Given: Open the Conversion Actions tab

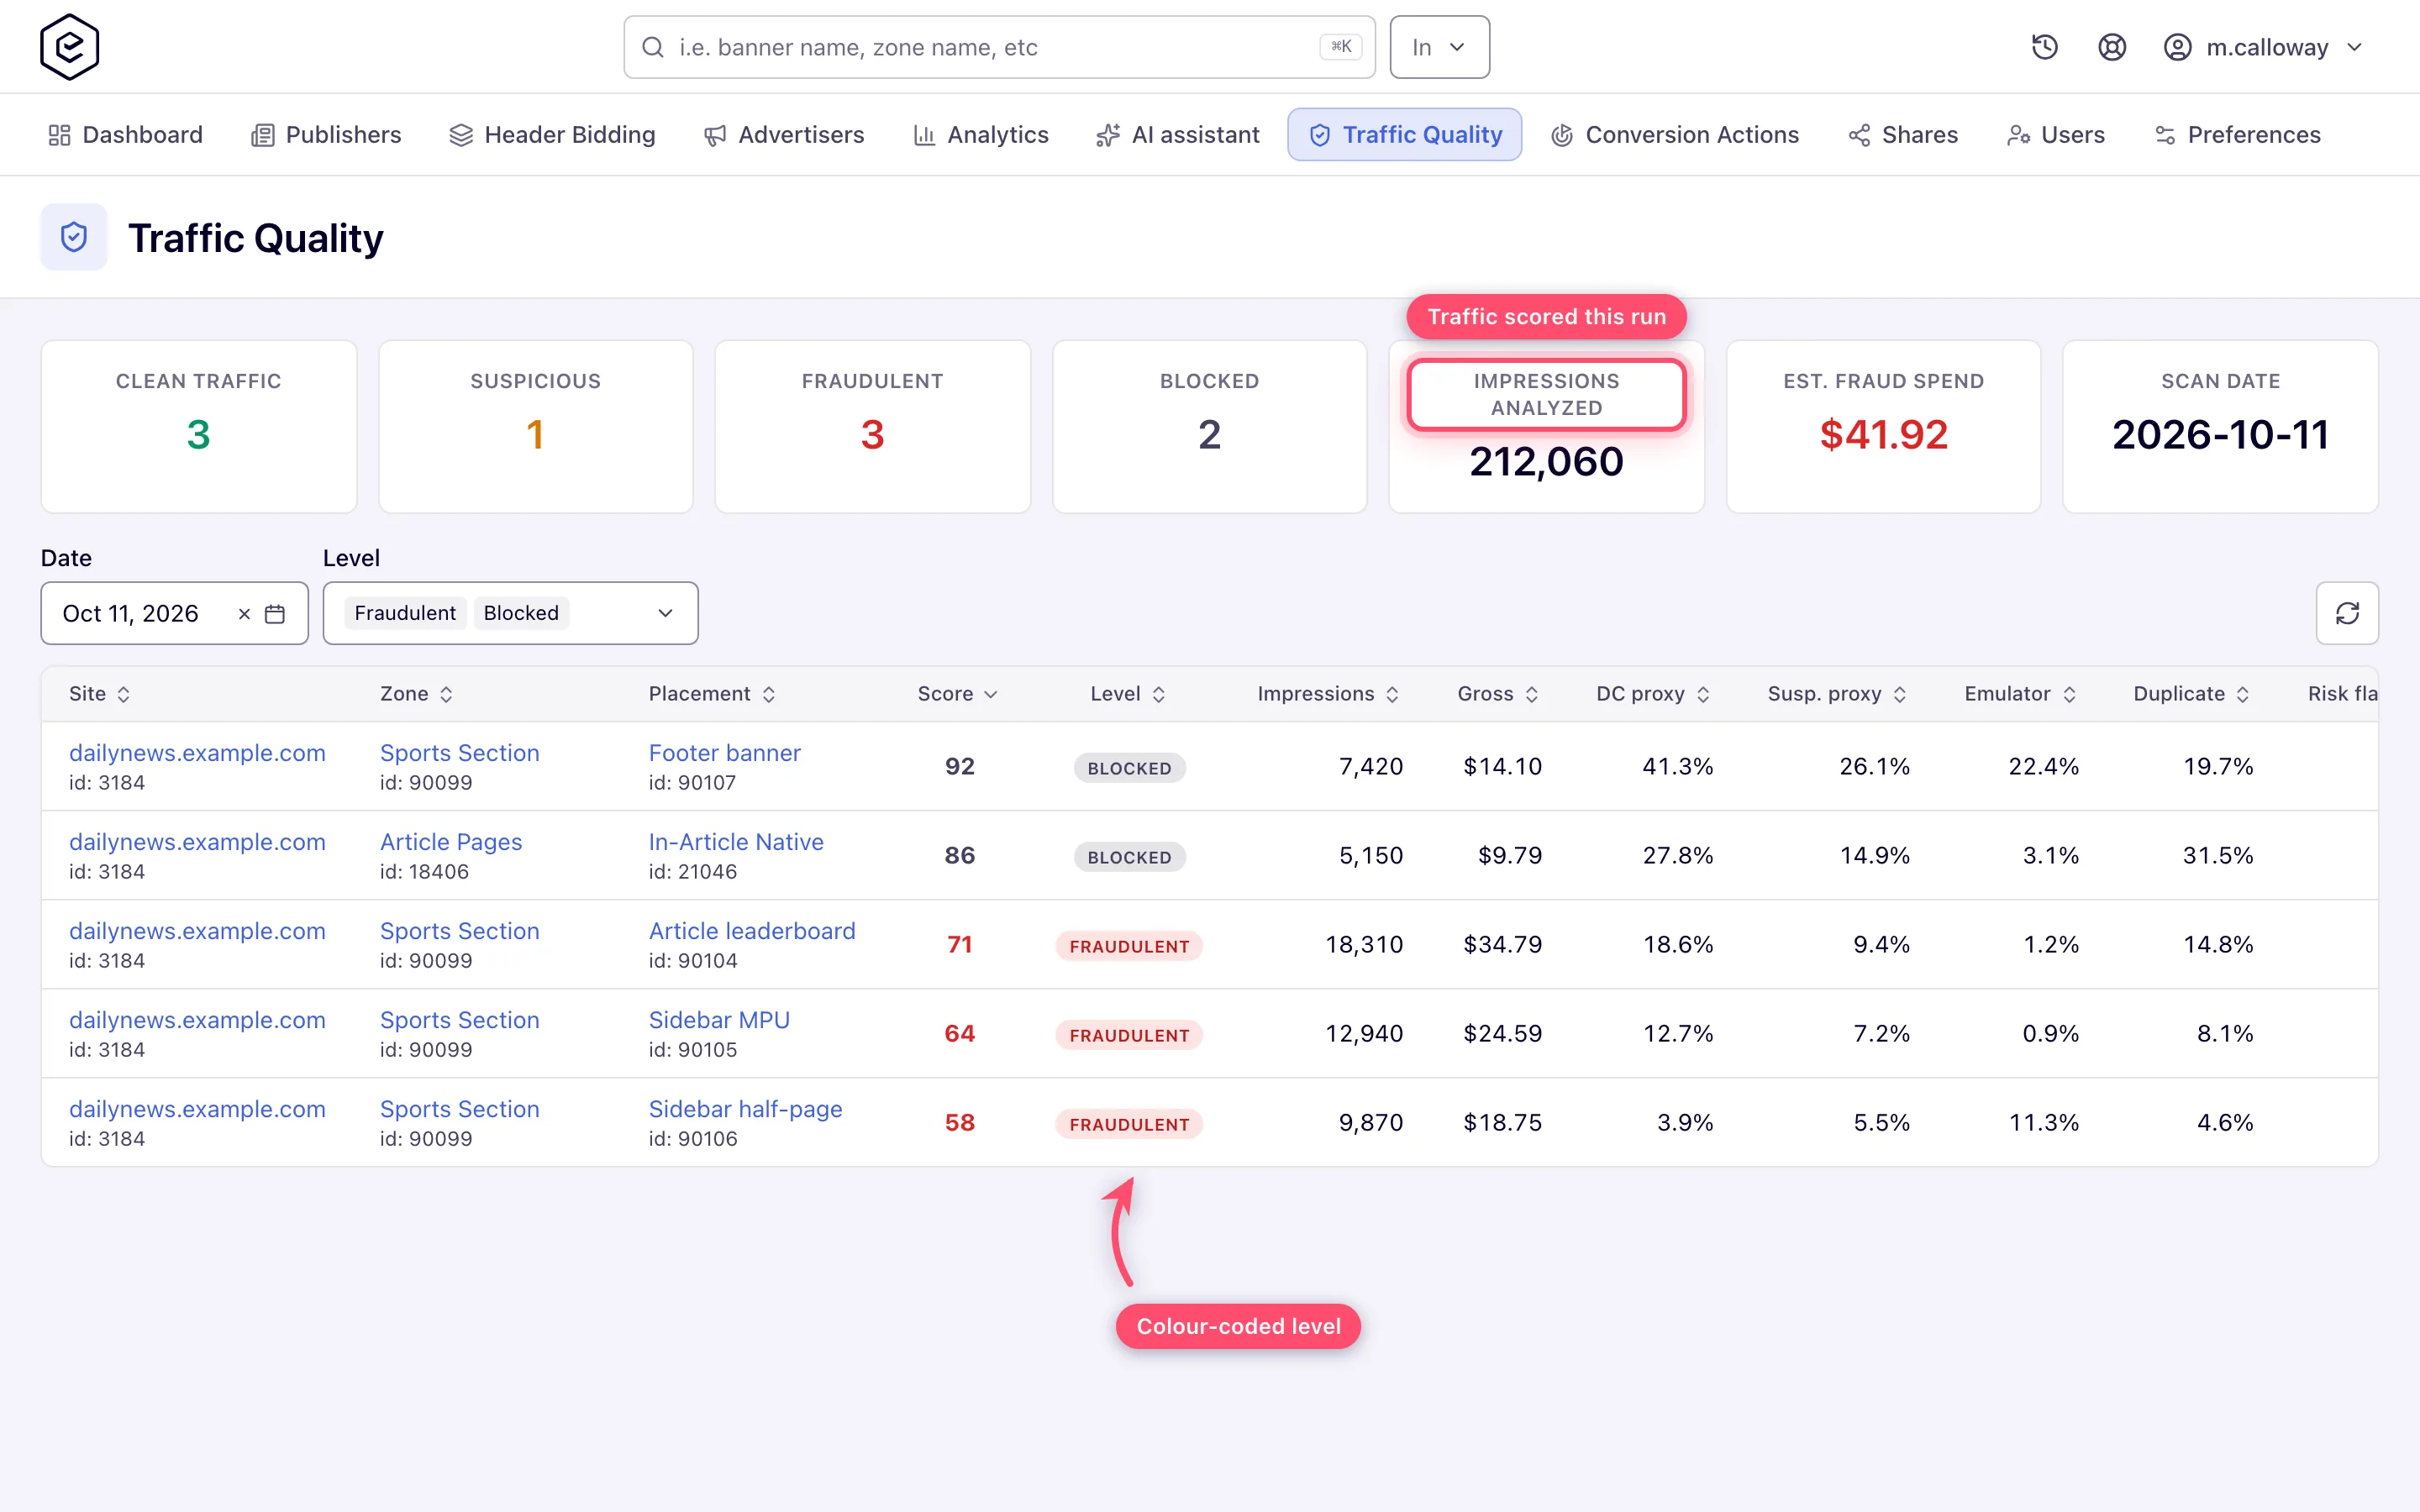Looking at the screenshot, I should (1675, 135).
